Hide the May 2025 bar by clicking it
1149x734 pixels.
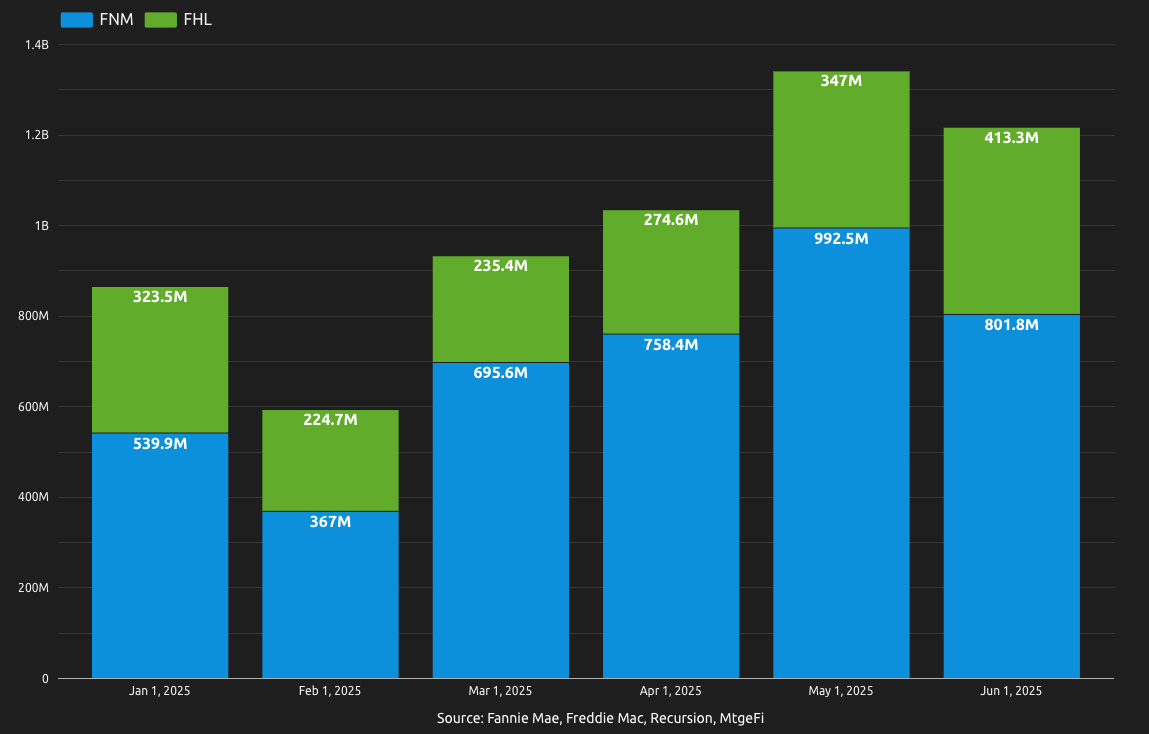coord(840,400)
